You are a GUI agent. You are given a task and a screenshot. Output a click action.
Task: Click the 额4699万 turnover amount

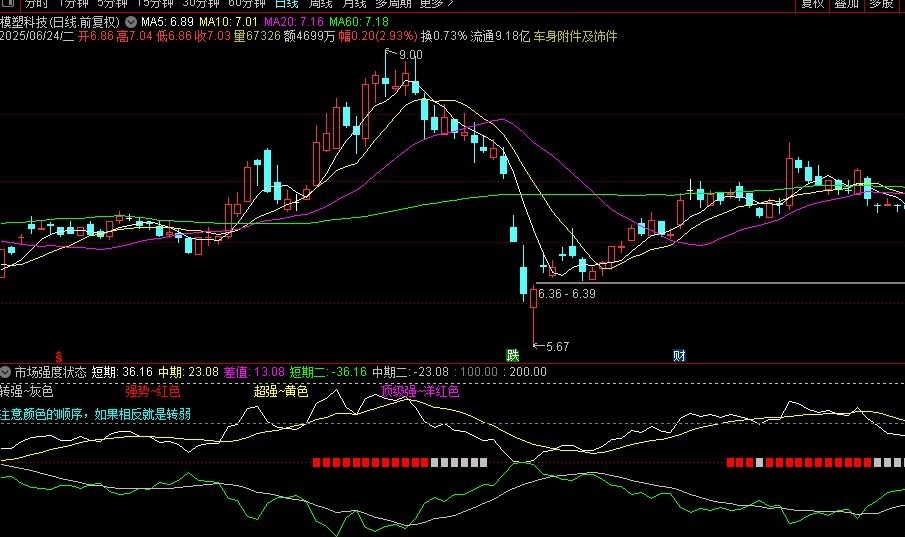point(309,36)
